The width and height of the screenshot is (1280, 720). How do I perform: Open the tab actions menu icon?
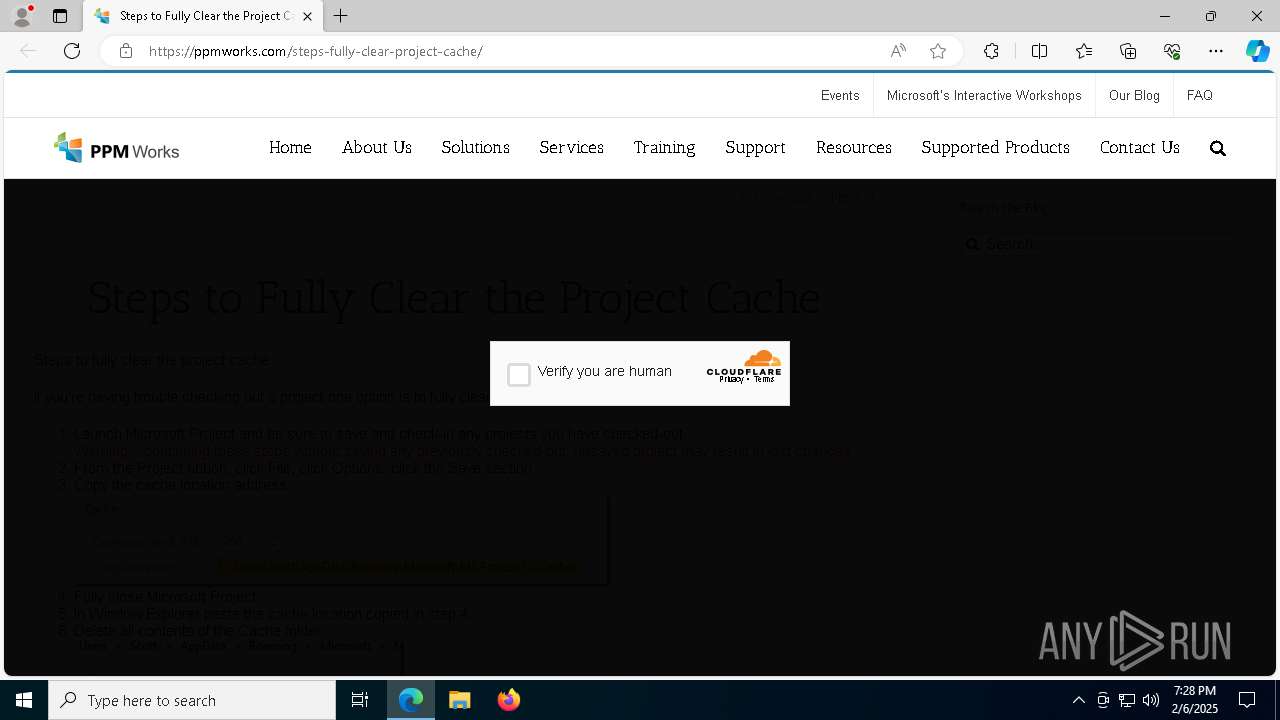(60, 16)
